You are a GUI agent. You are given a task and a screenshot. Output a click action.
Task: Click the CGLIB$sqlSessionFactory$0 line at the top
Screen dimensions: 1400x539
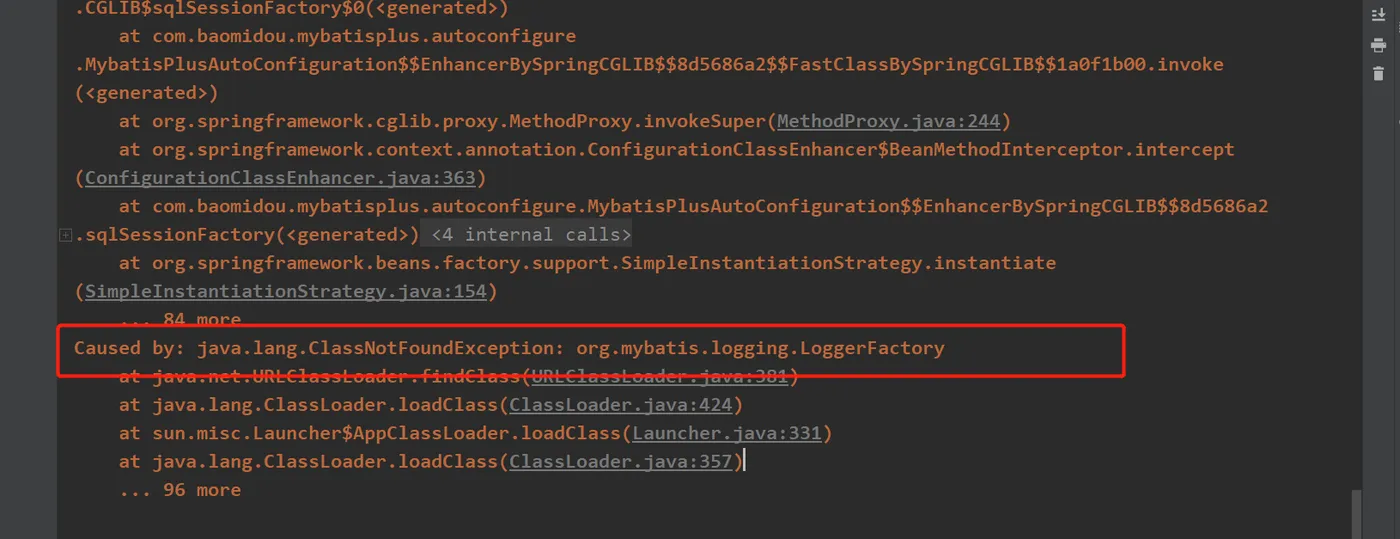click(291, 8)
